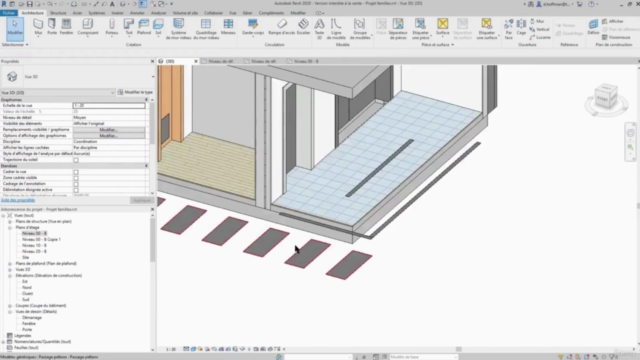Image resolution: width=640 pixels, height=360 pixels.
Task: Open the Visionneuse work plane viewer
Action: tap(616, 37)
